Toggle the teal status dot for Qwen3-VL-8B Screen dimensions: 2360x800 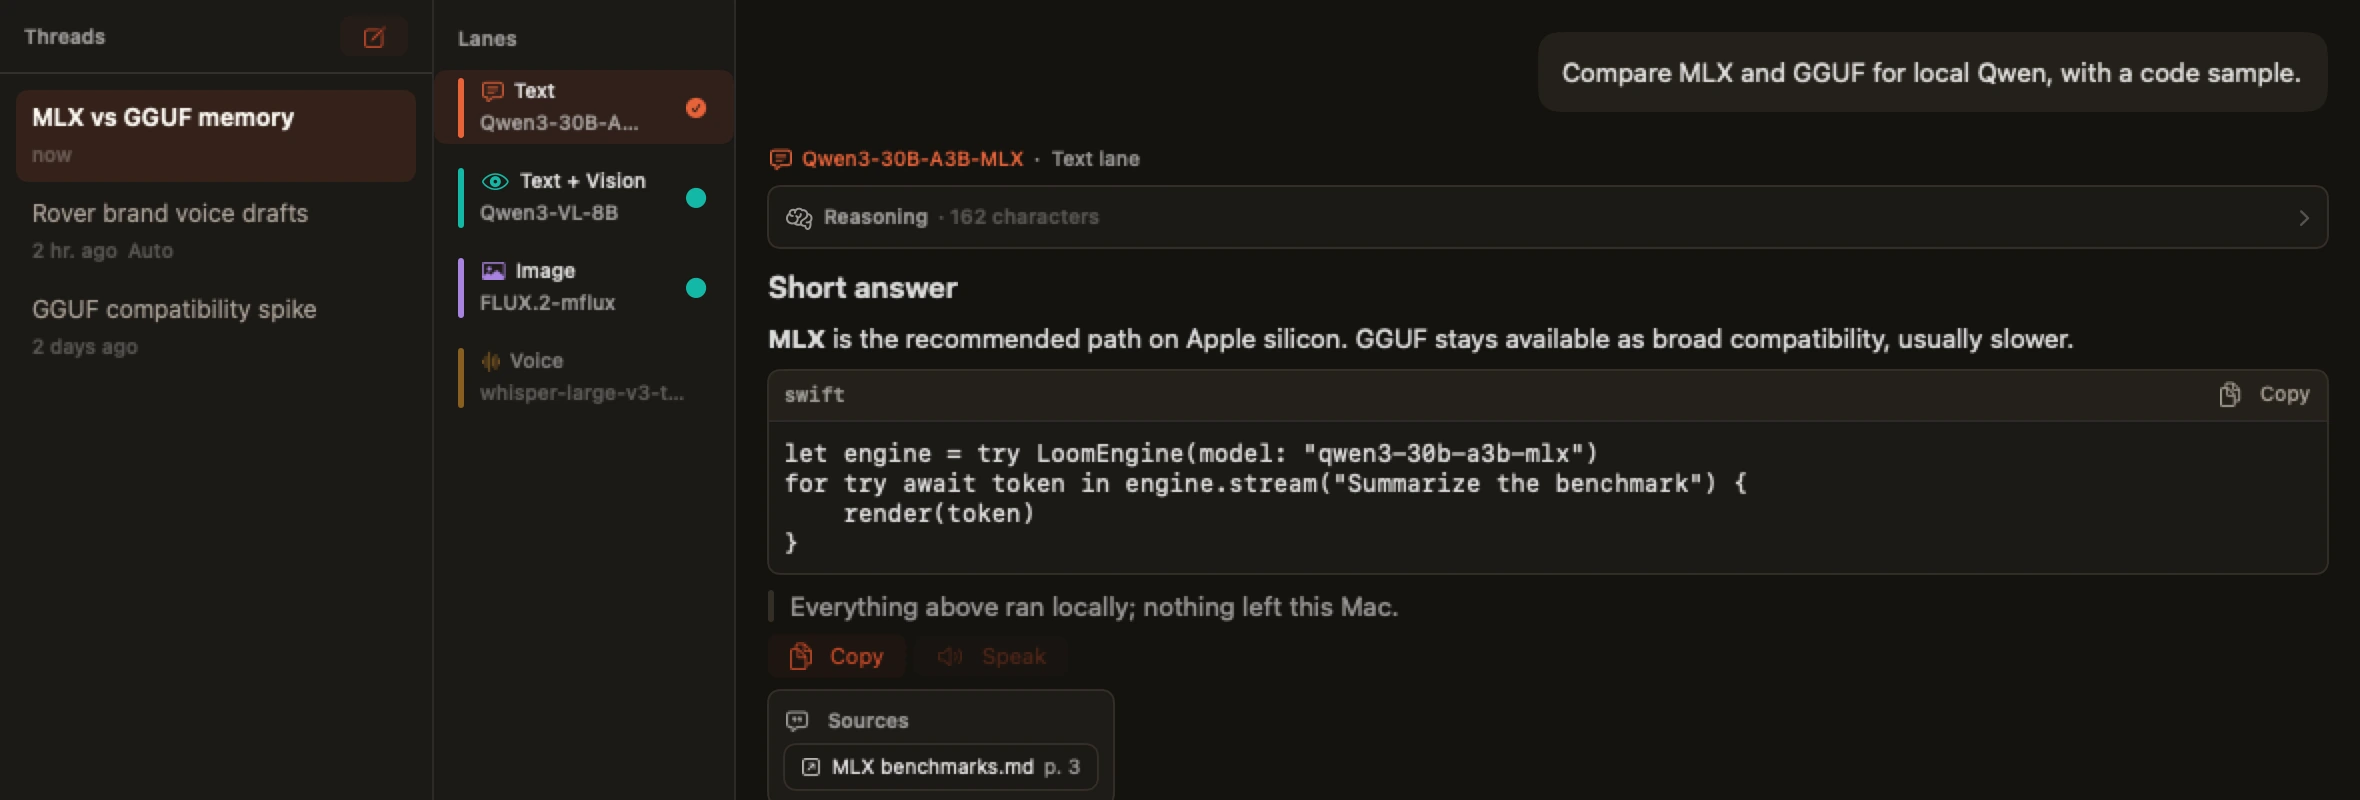click(x=696, y=198)
